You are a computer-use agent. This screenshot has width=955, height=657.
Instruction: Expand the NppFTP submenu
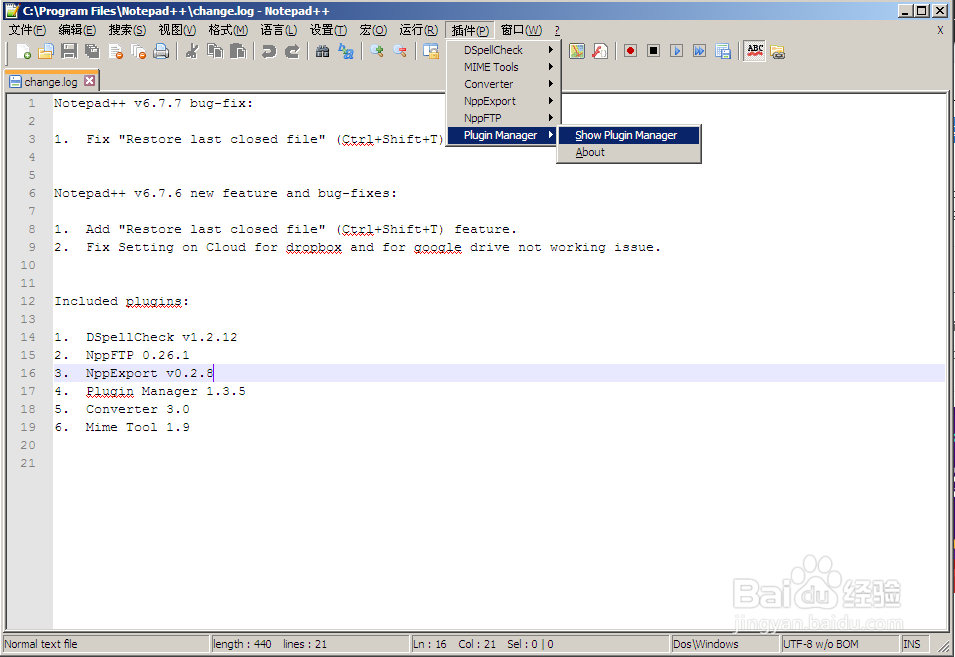(x=503, y=118)
